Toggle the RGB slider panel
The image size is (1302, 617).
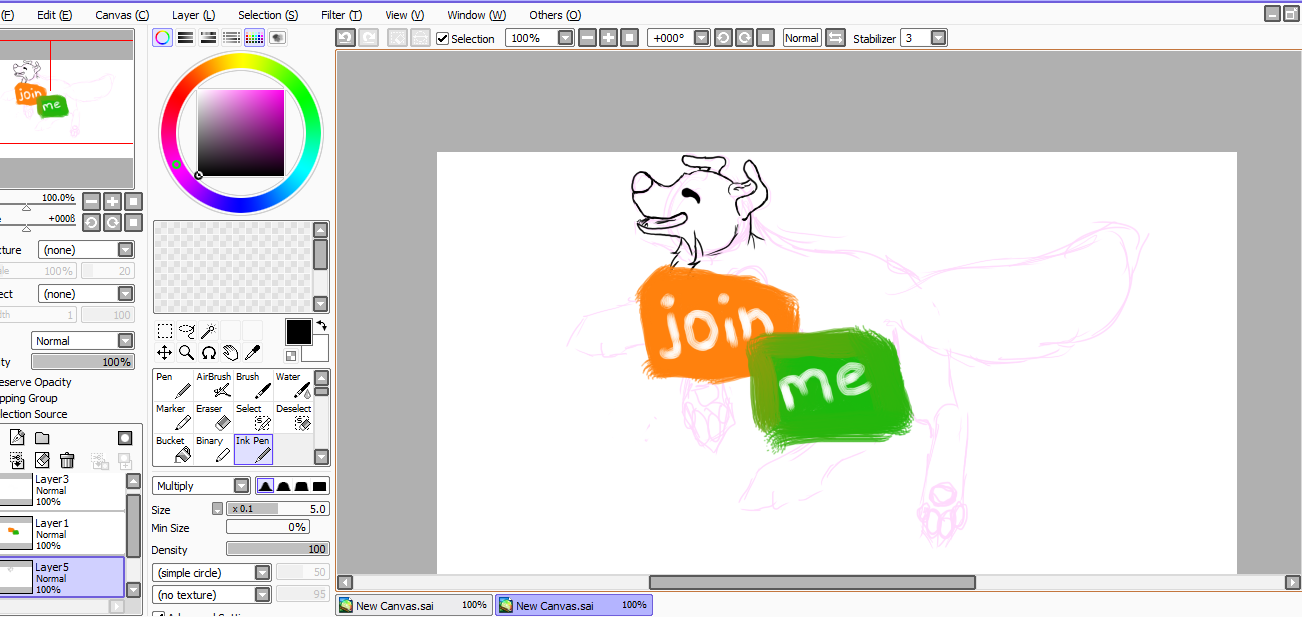point(185,37)
